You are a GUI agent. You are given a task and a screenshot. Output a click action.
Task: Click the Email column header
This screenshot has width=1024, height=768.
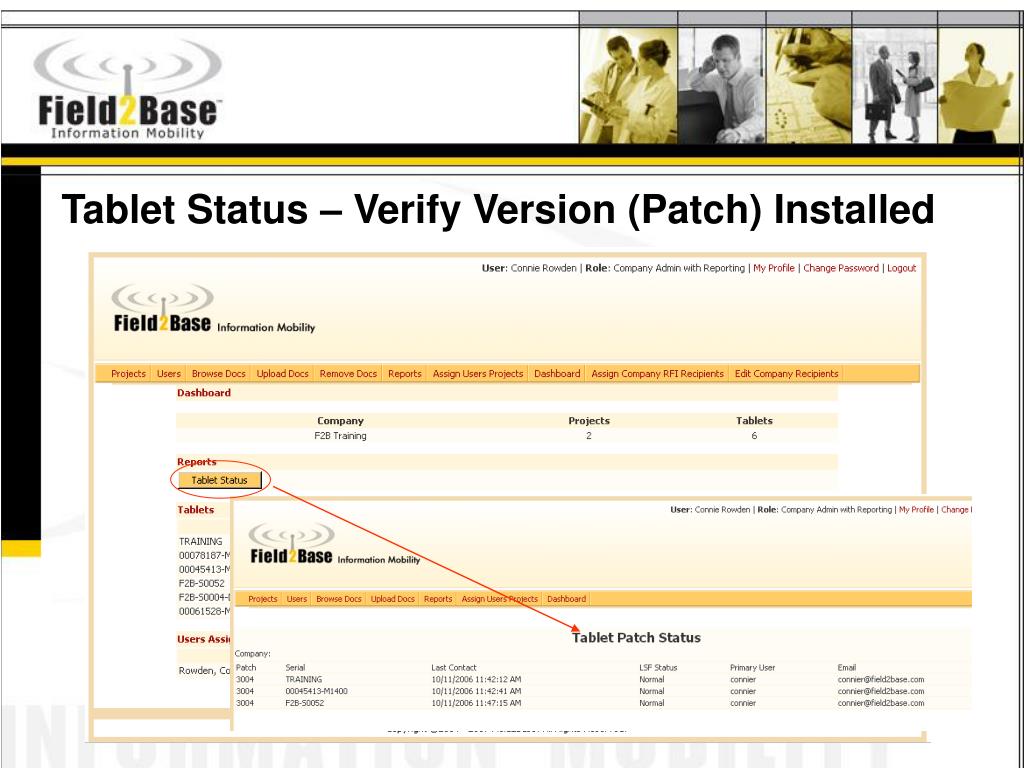(846, 667)
